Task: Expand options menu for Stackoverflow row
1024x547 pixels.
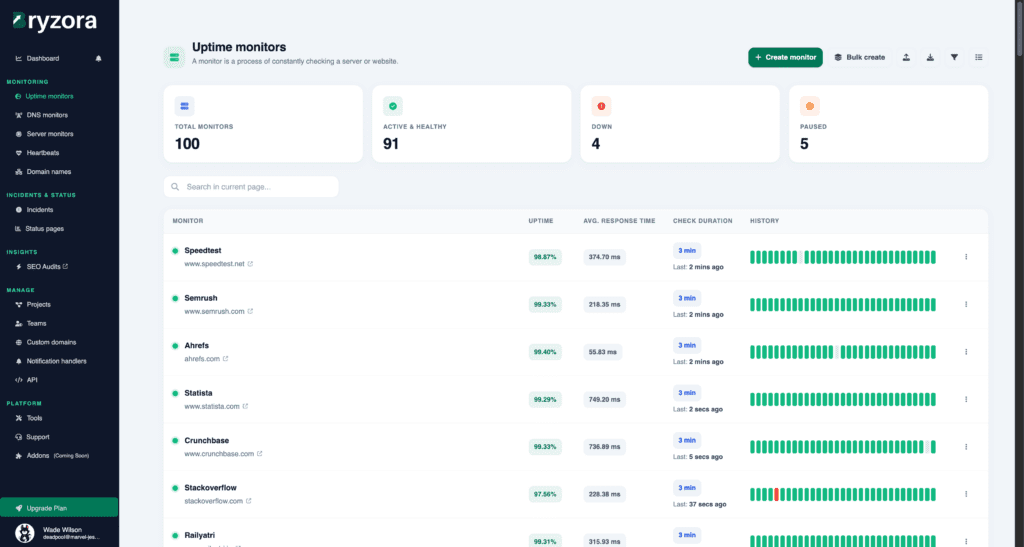Action: pyautogui.click(x=966, y=494)
